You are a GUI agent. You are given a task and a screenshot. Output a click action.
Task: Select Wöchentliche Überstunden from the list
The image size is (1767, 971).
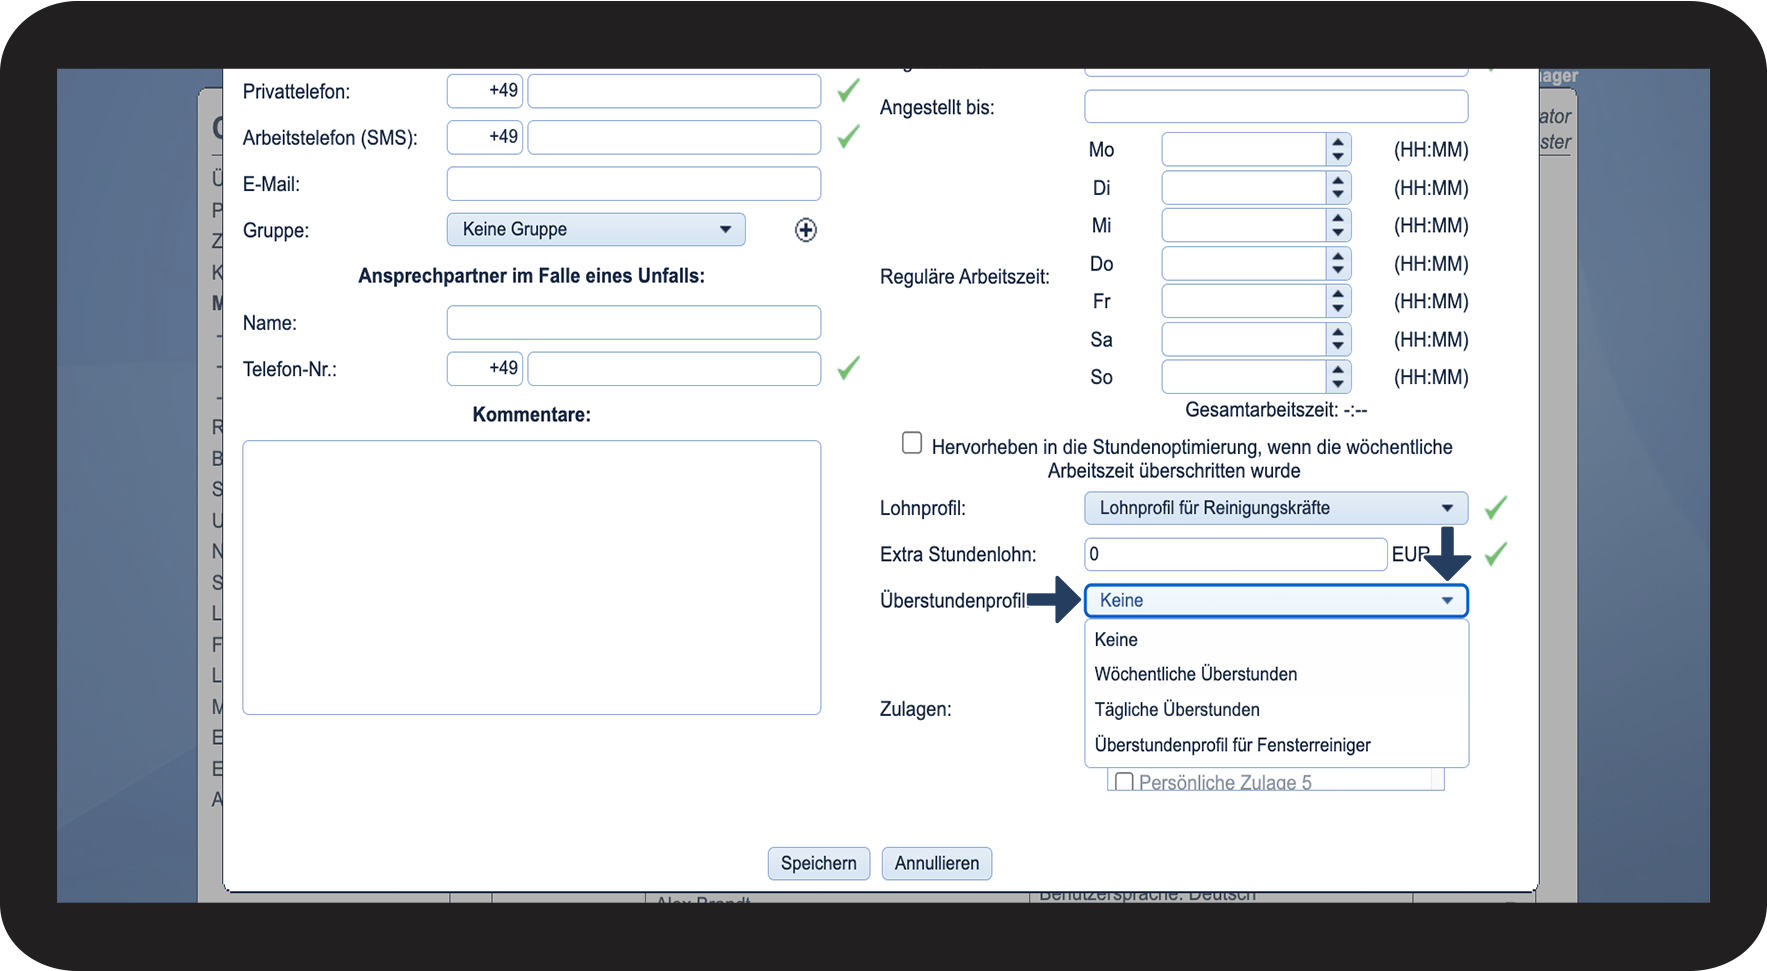pyautogui.click(x=1196, y=674)
